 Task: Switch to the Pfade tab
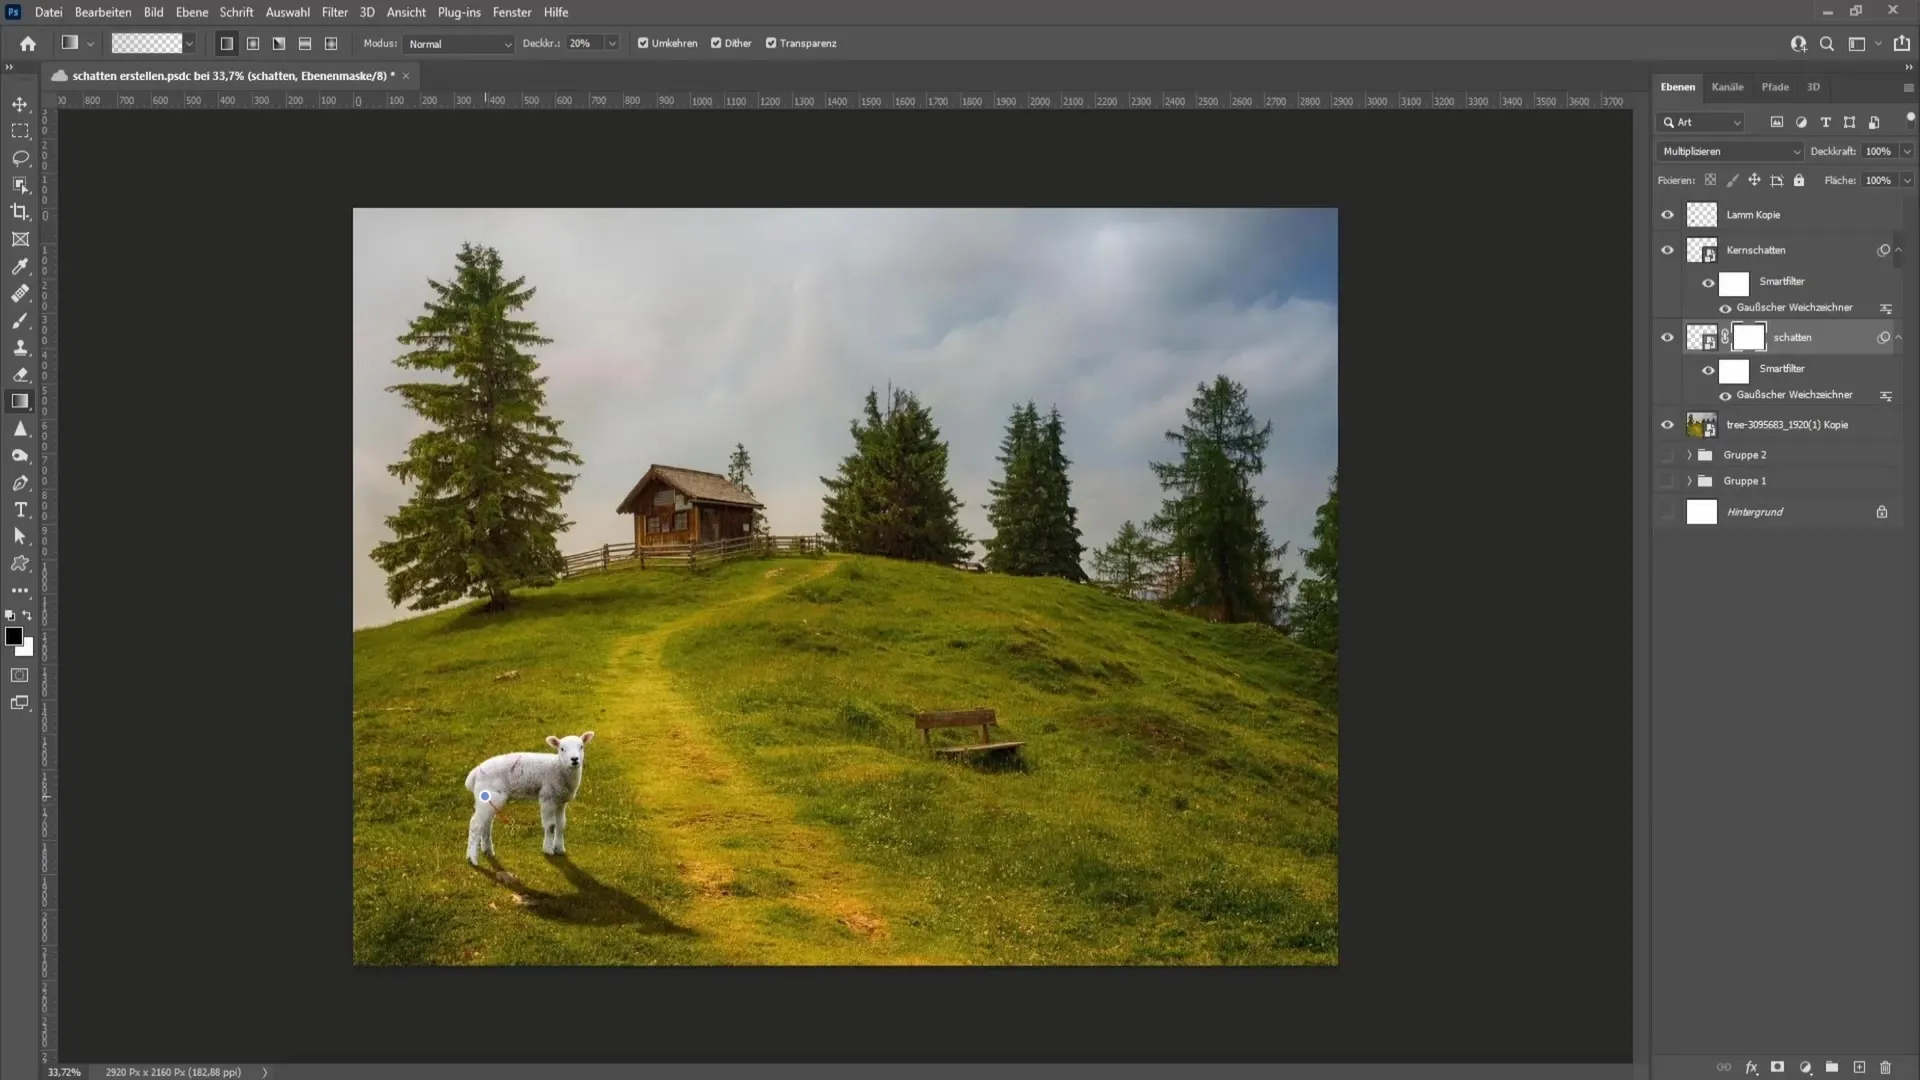(x=1775, y=86)
